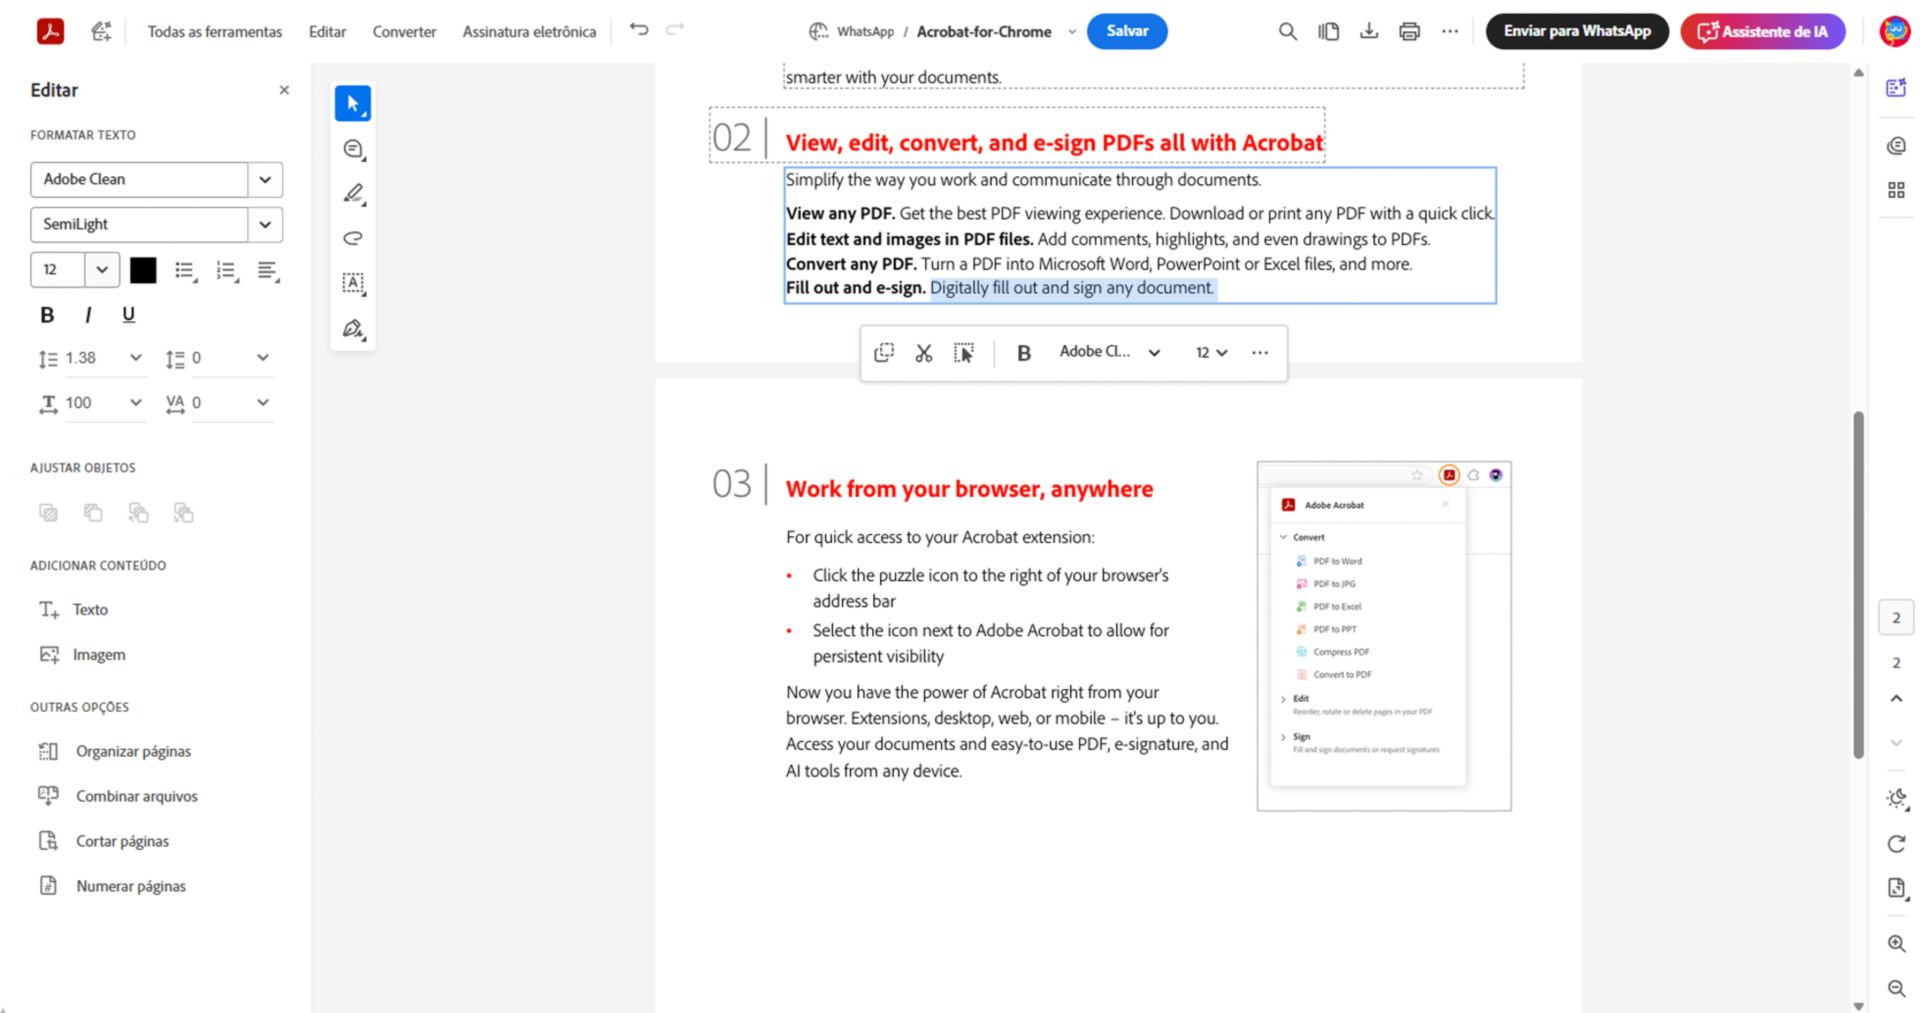Open the Assistente de IA
The image size is (1920, 1013).
(1762, 31)
